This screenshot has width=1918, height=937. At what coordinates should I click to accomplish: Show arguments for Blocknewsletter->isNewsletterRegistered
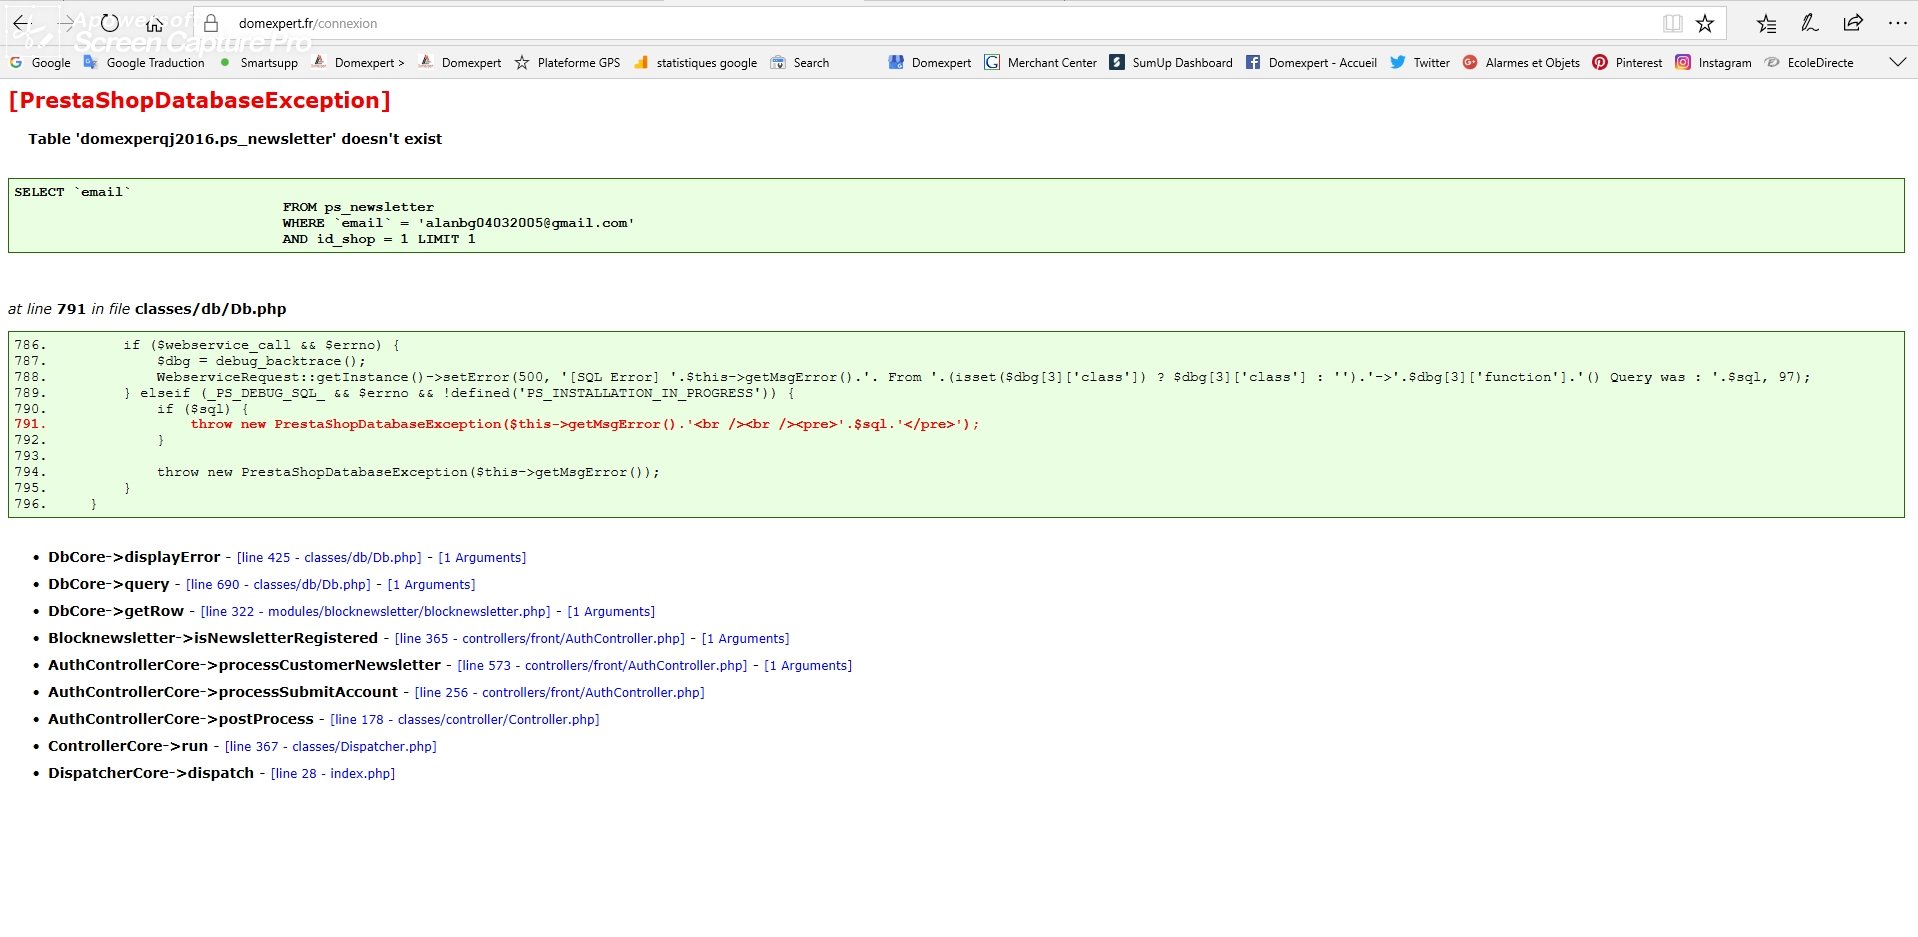745,639
